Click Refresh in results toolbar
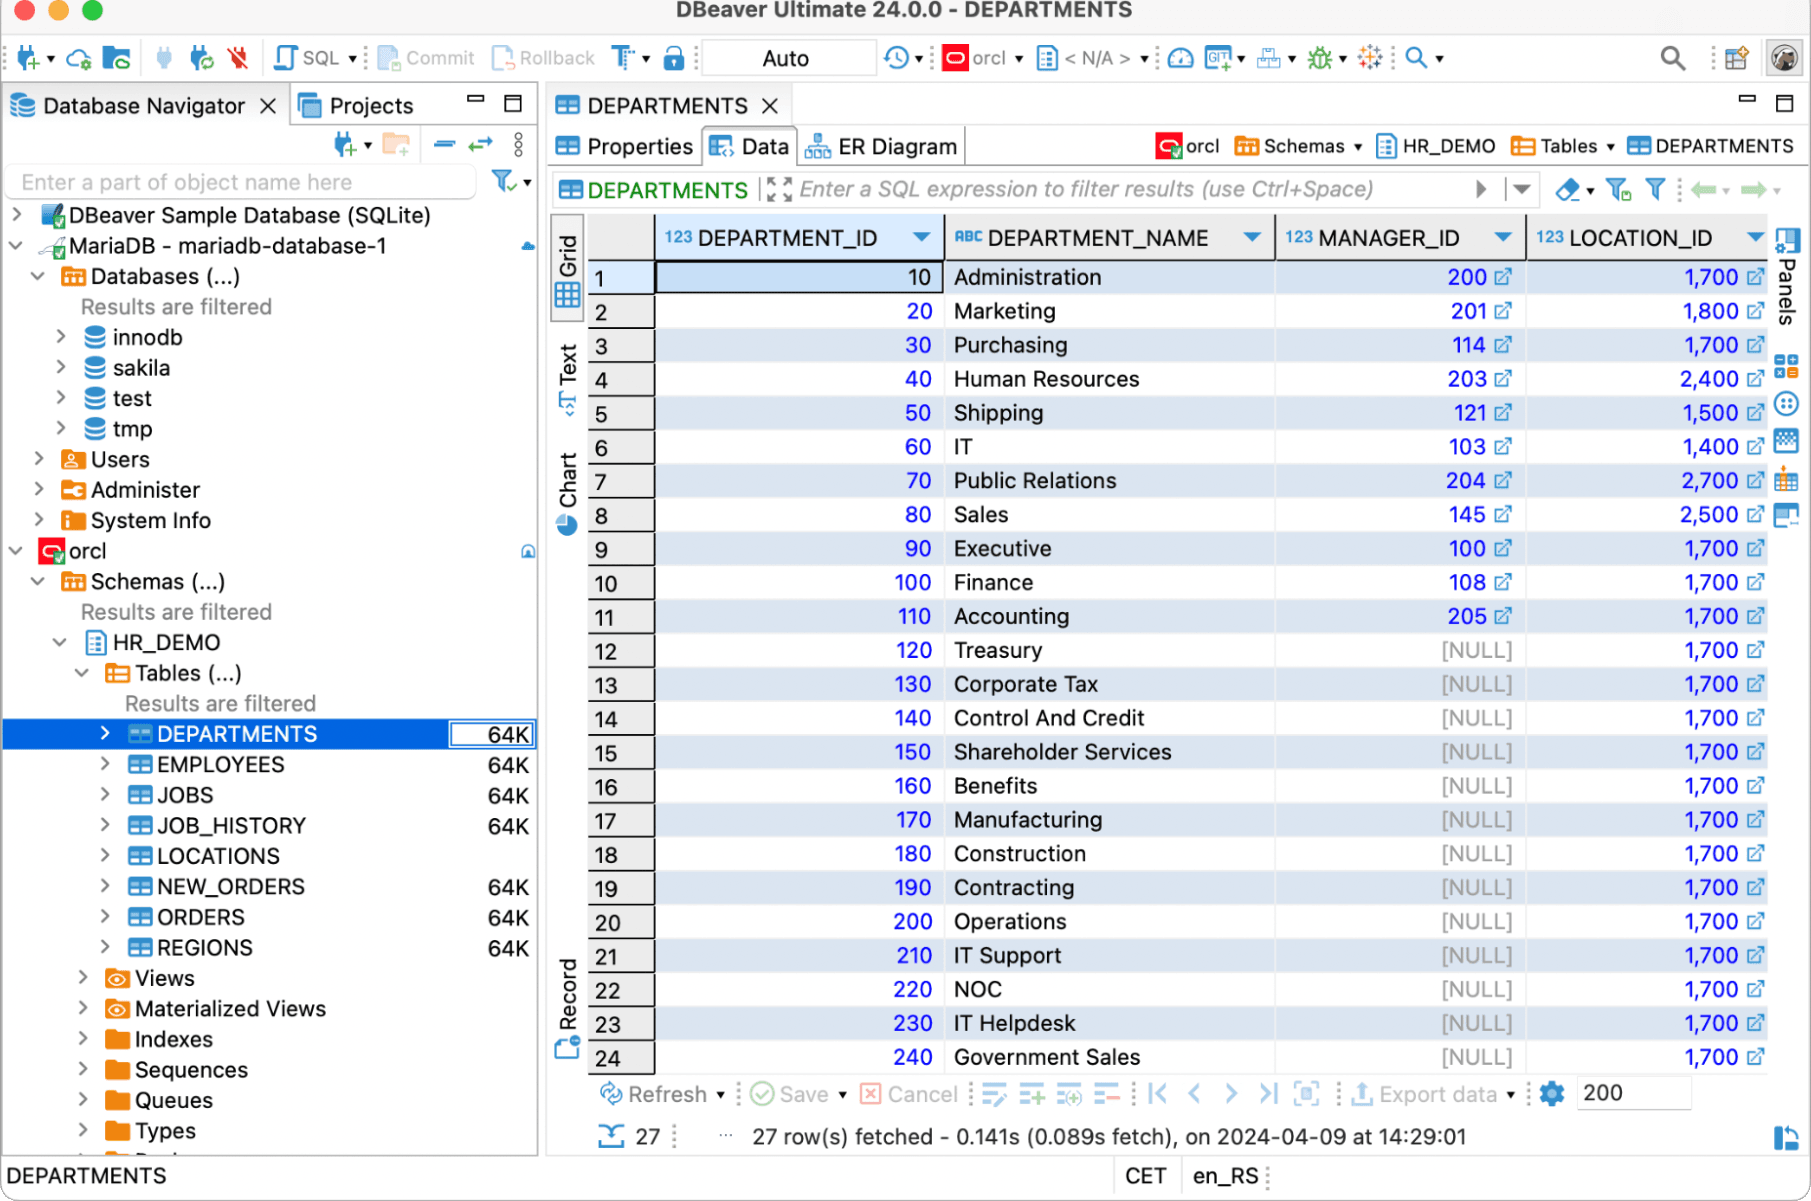Screen dimensions: 1811x1201 coord(654,1094)
